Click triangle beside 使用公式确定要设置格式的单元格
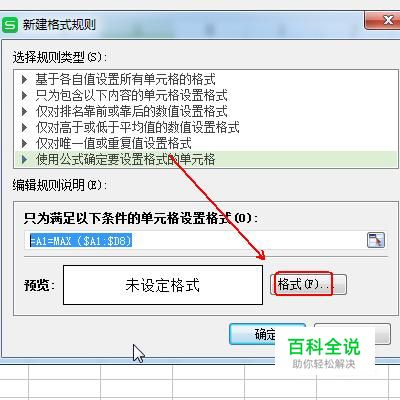The height and width of the screenshot is (400, 400). click(24, 159)
